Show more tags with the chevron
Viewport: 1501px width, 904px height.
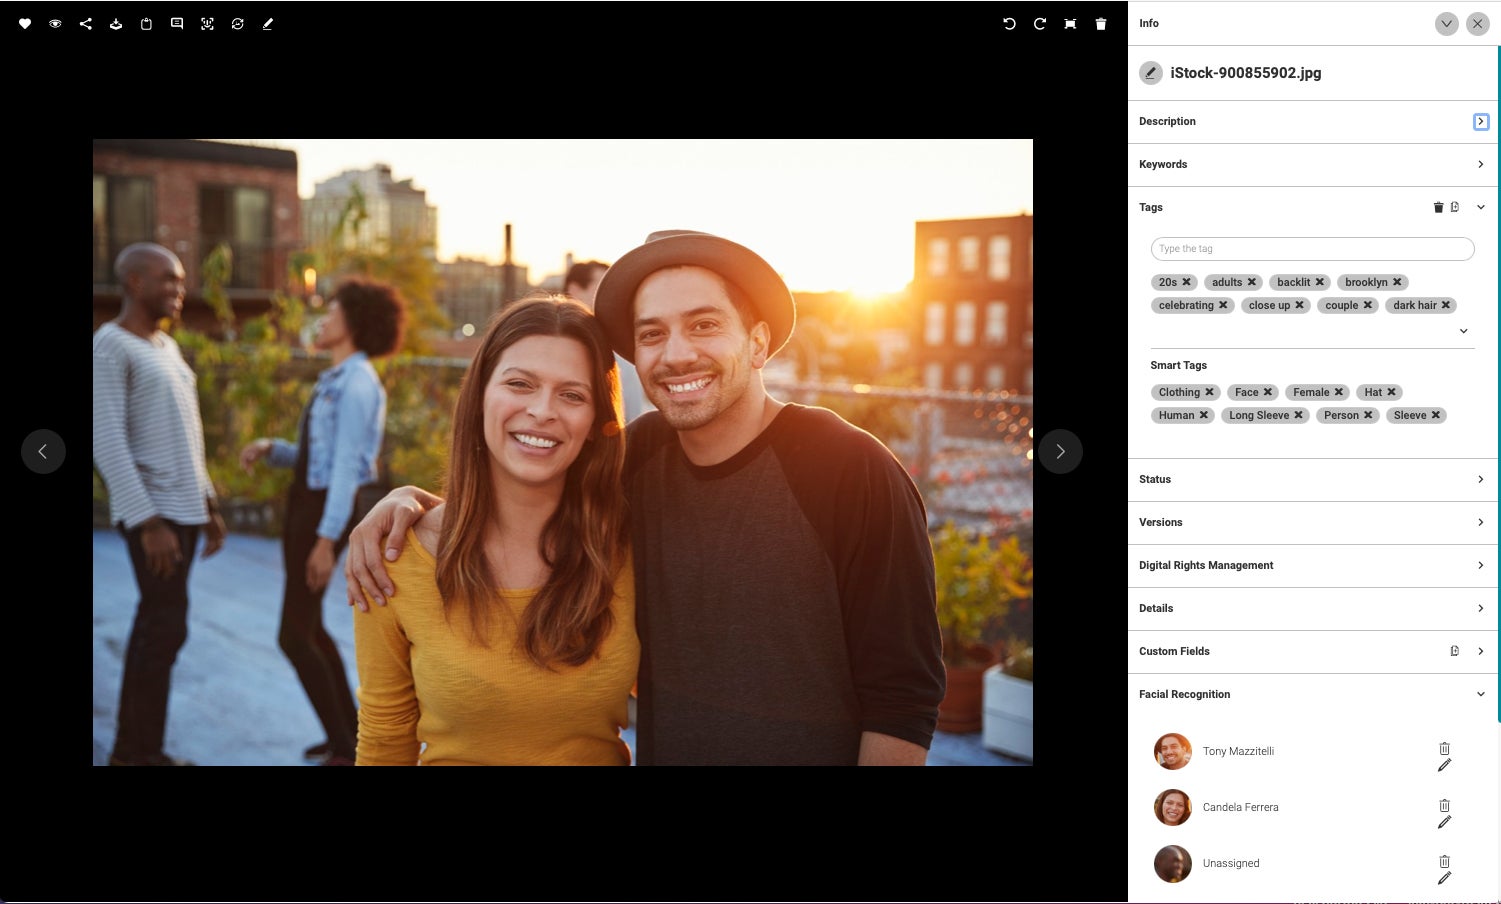[x=1464, y=330]
